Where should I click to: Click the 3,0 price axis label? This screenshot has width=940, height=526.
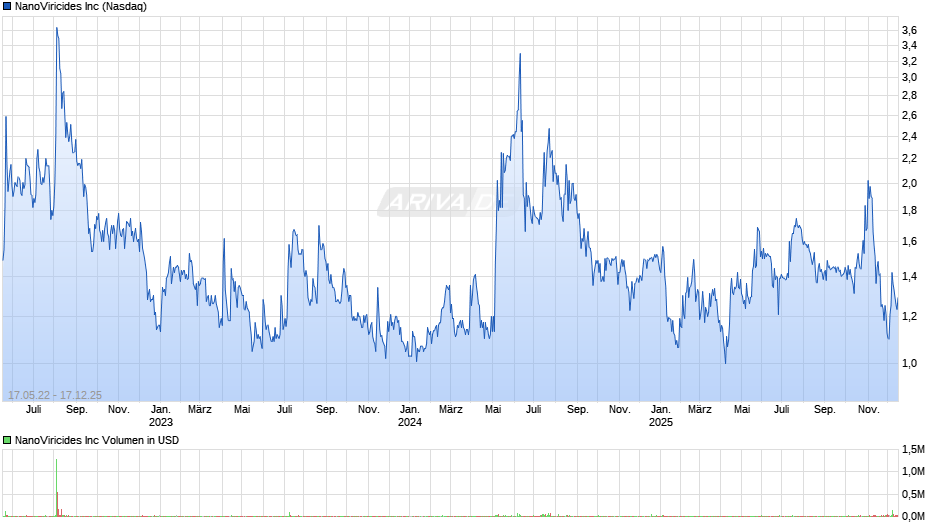[909, 77]
